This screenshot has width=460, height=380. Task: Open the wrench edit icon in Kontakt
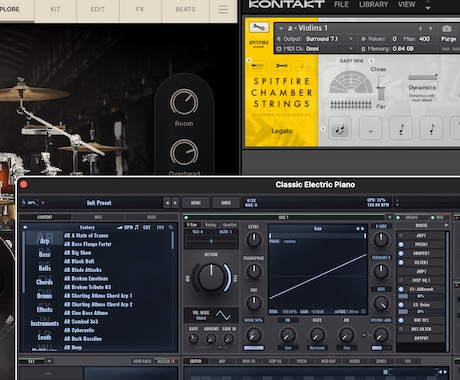[x=258, y=27]
